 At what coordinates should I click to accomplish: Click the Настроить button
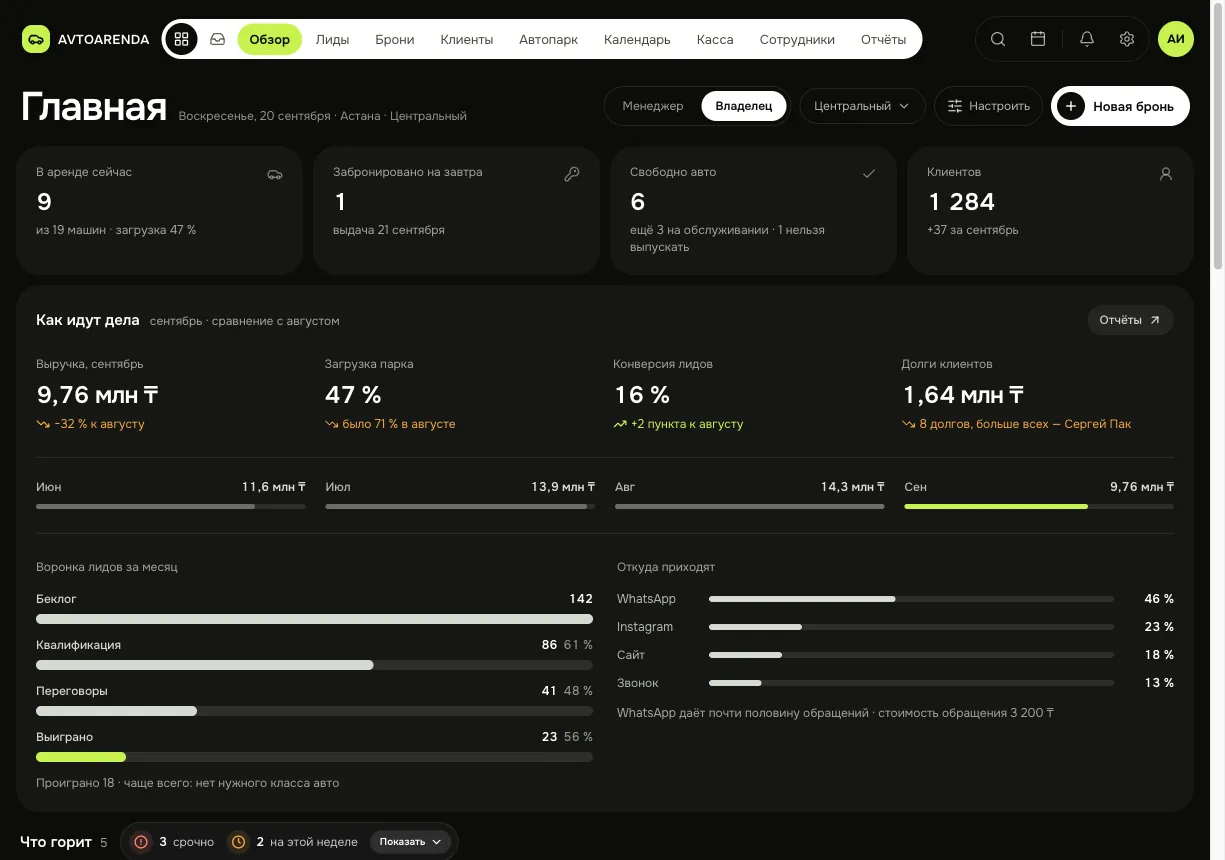coord(989,106)
